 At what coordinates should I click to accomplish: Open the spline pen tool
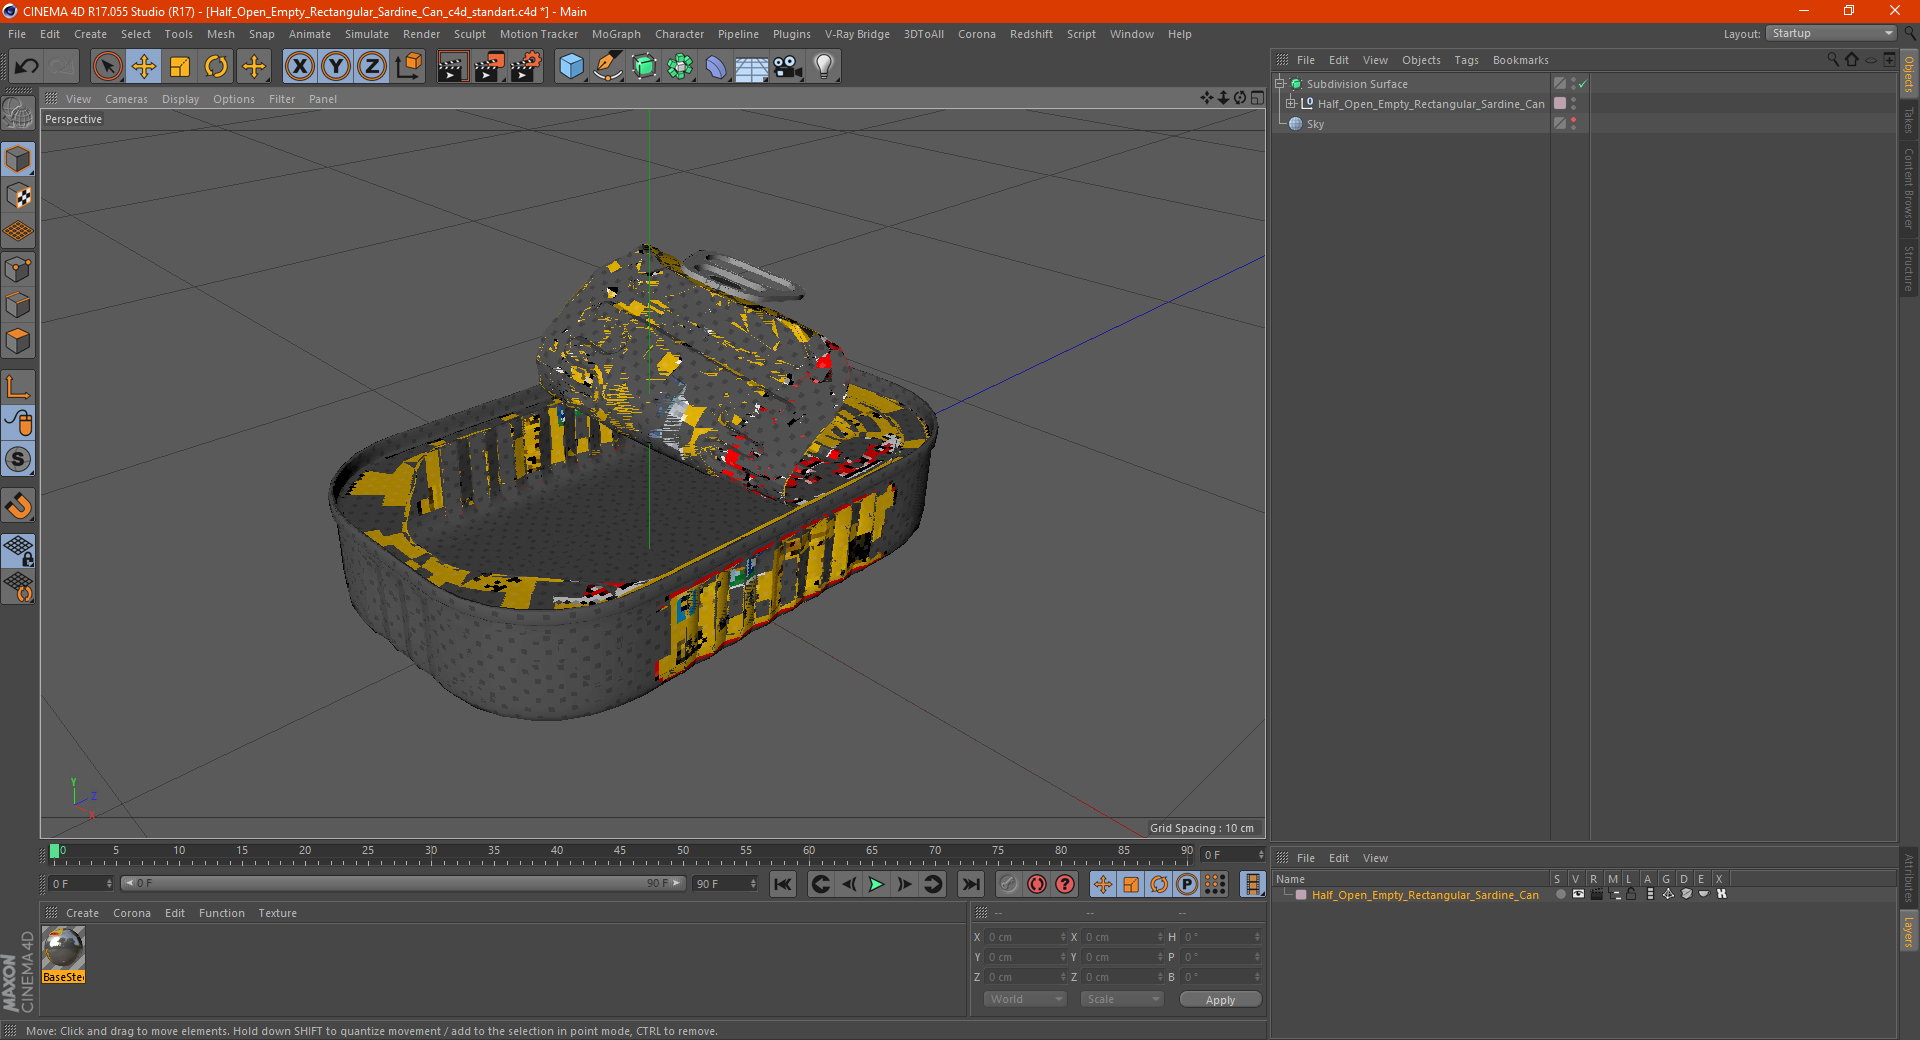[607, 67]
